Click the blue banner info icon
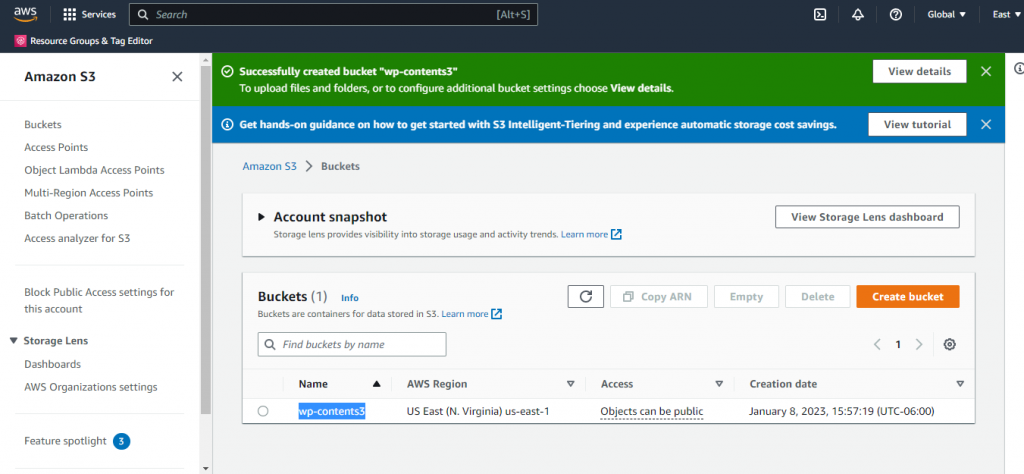 click(227, 124)
